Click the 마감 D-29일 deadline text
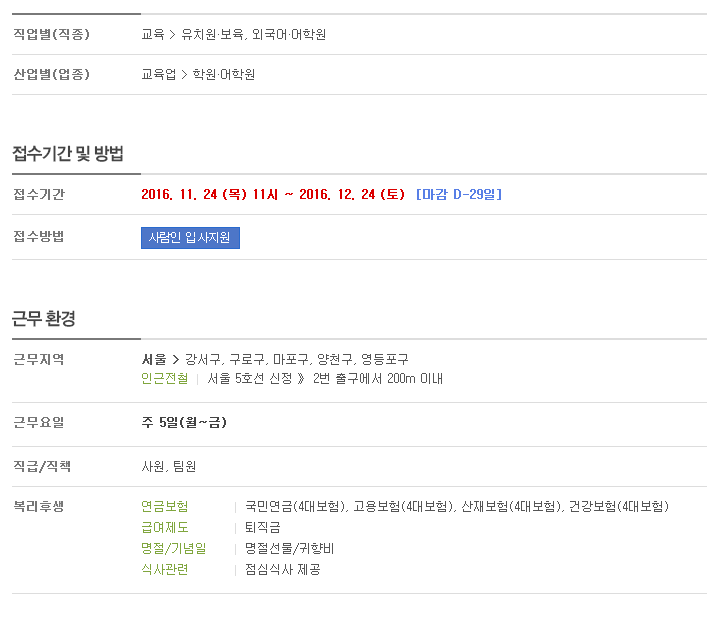This screenshot has width=726, height=622. (459, 194)
